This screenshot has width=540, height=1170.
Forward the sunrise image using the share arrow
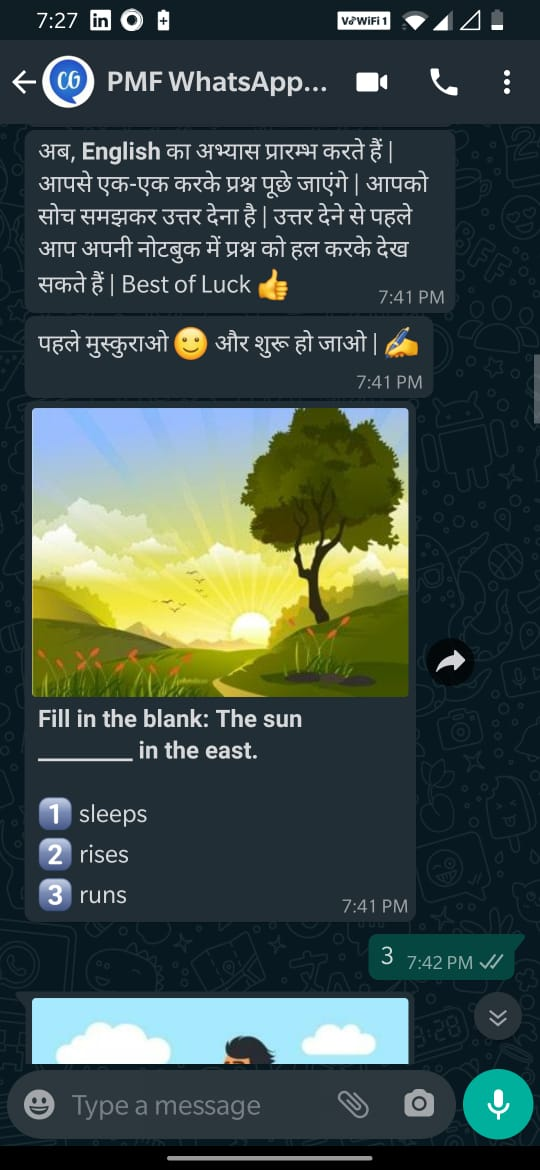pos(450,661)
